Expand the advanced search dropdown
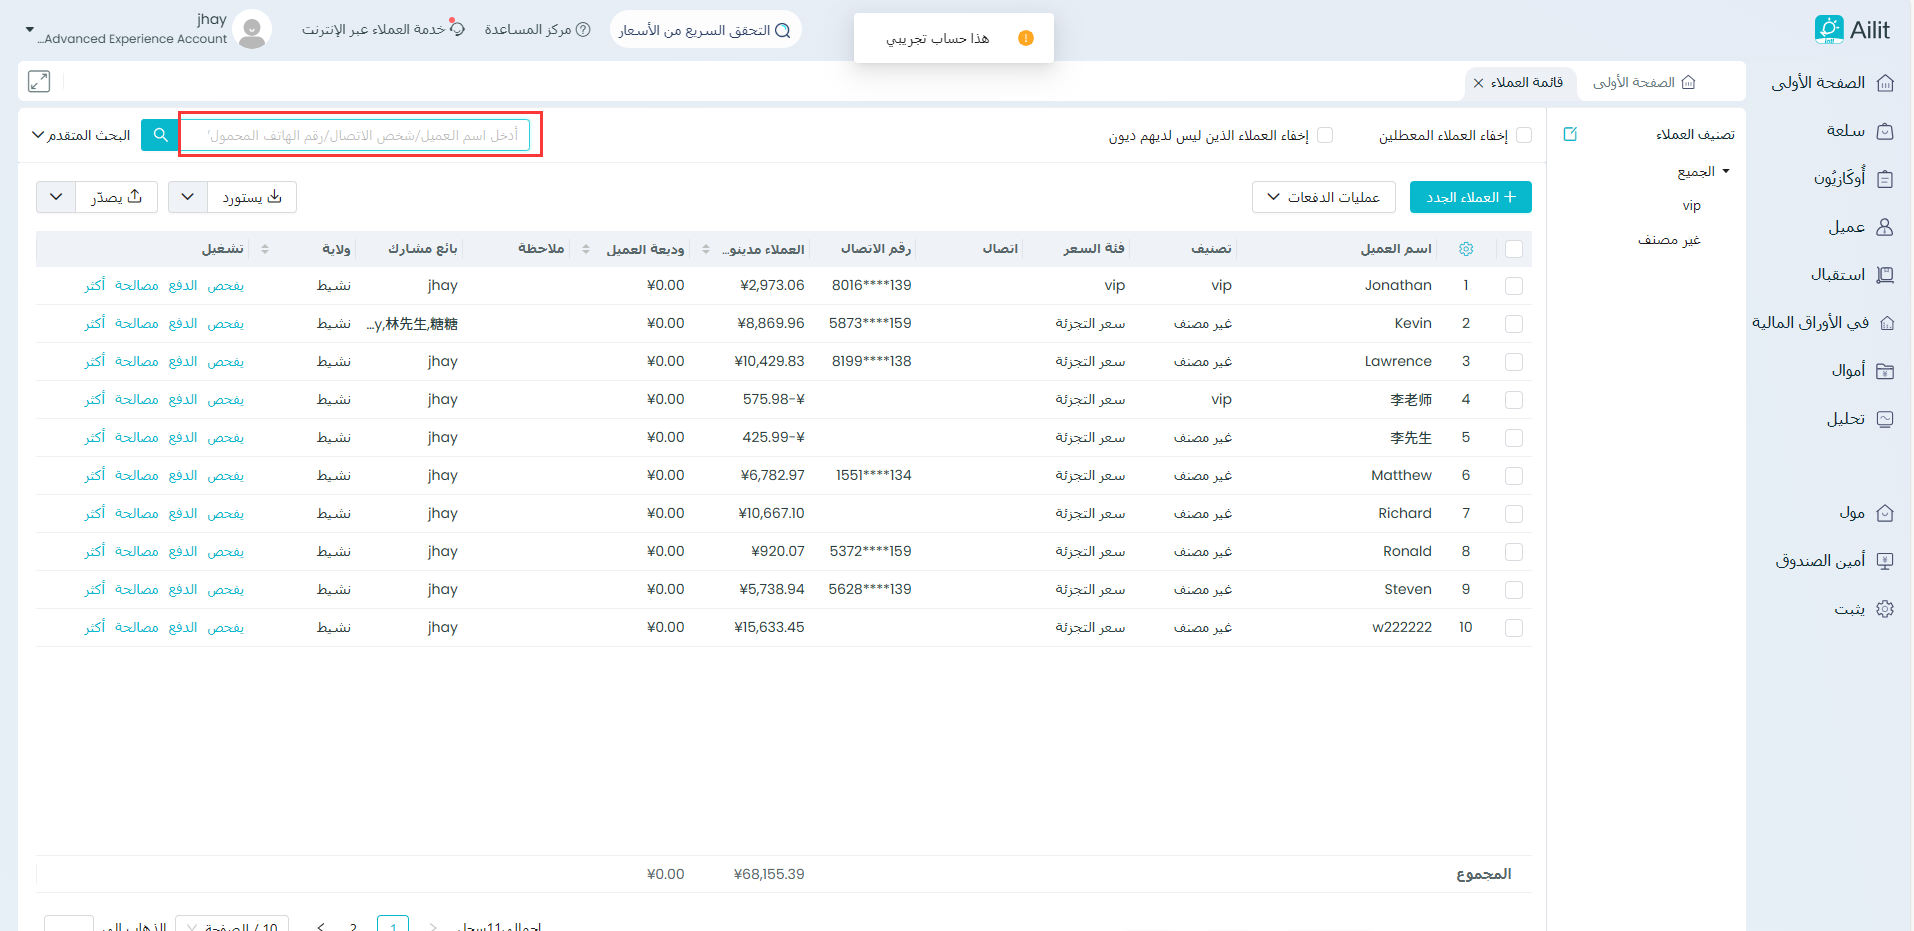The image size is (1914, 931). tap(81, 135)
